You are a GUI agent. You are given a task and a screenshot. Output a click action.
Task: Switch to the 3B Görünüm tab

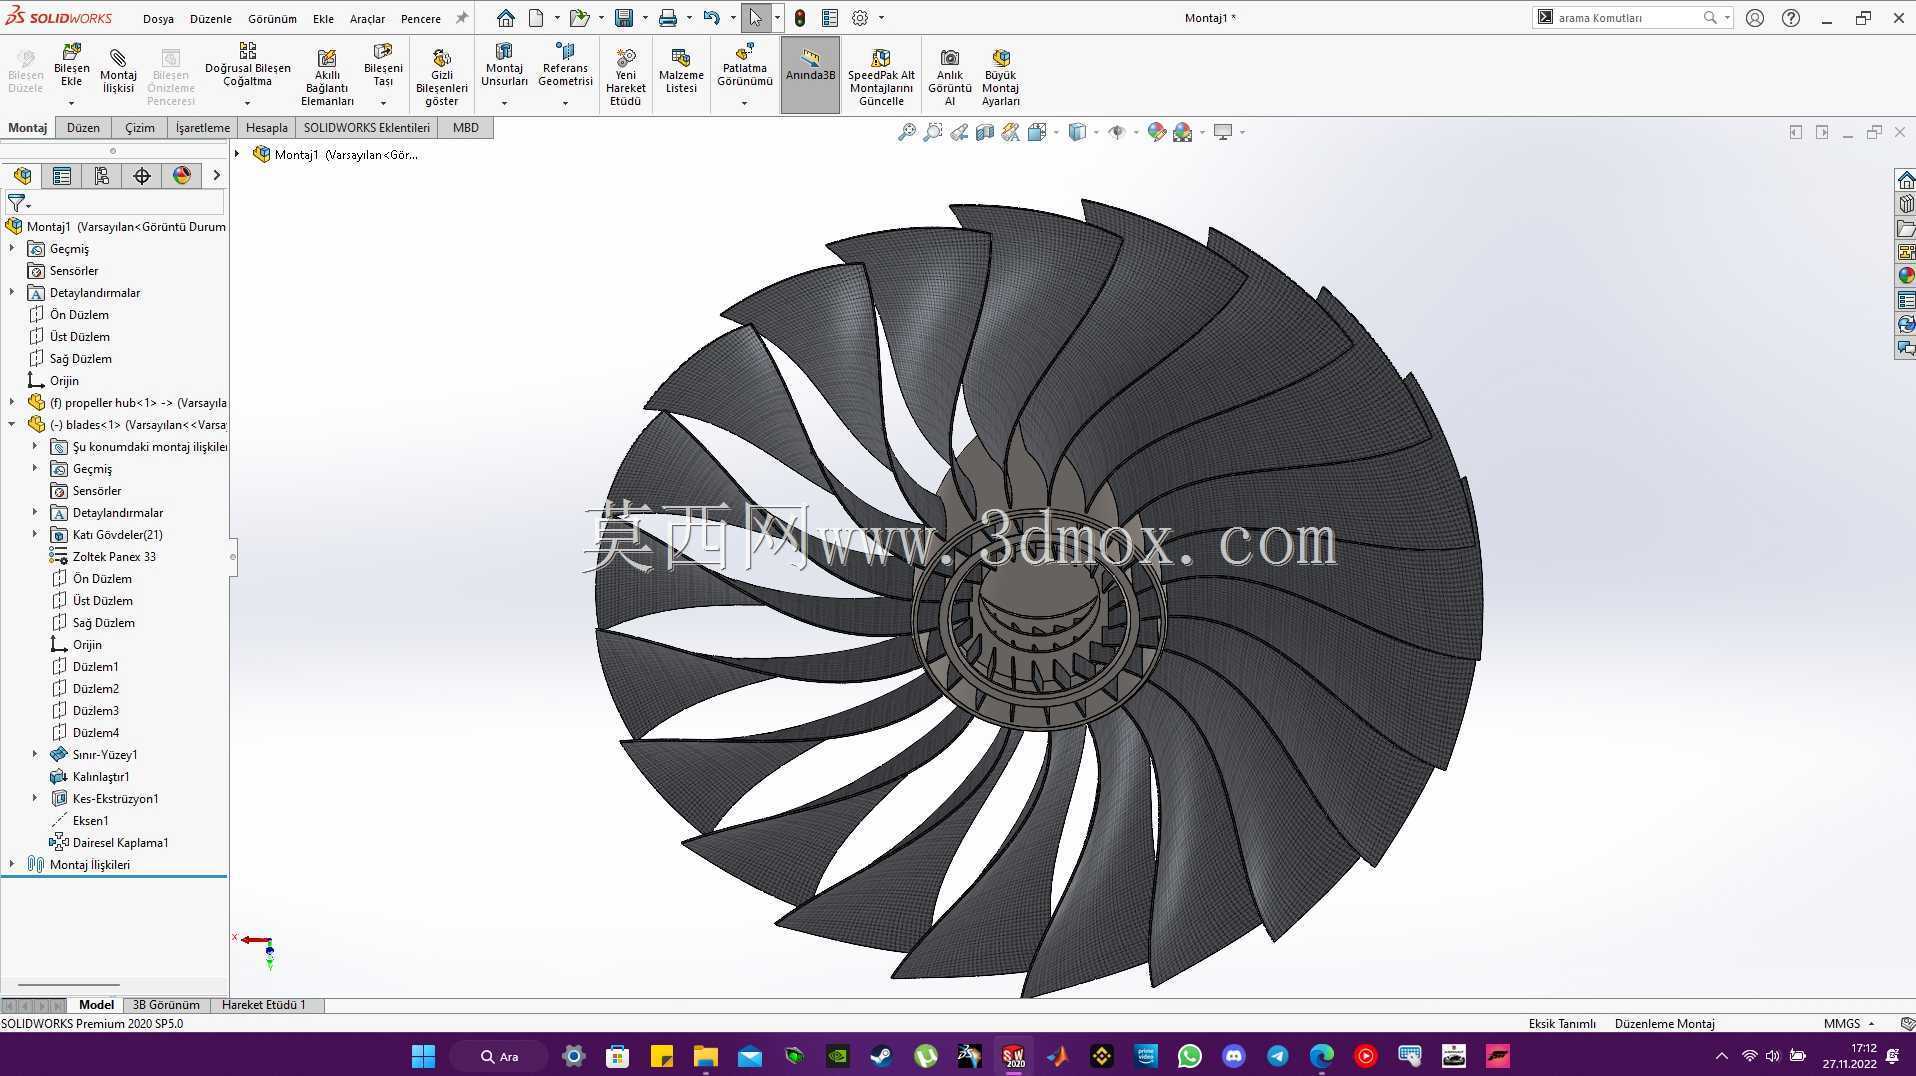(x=166, y=1005)
